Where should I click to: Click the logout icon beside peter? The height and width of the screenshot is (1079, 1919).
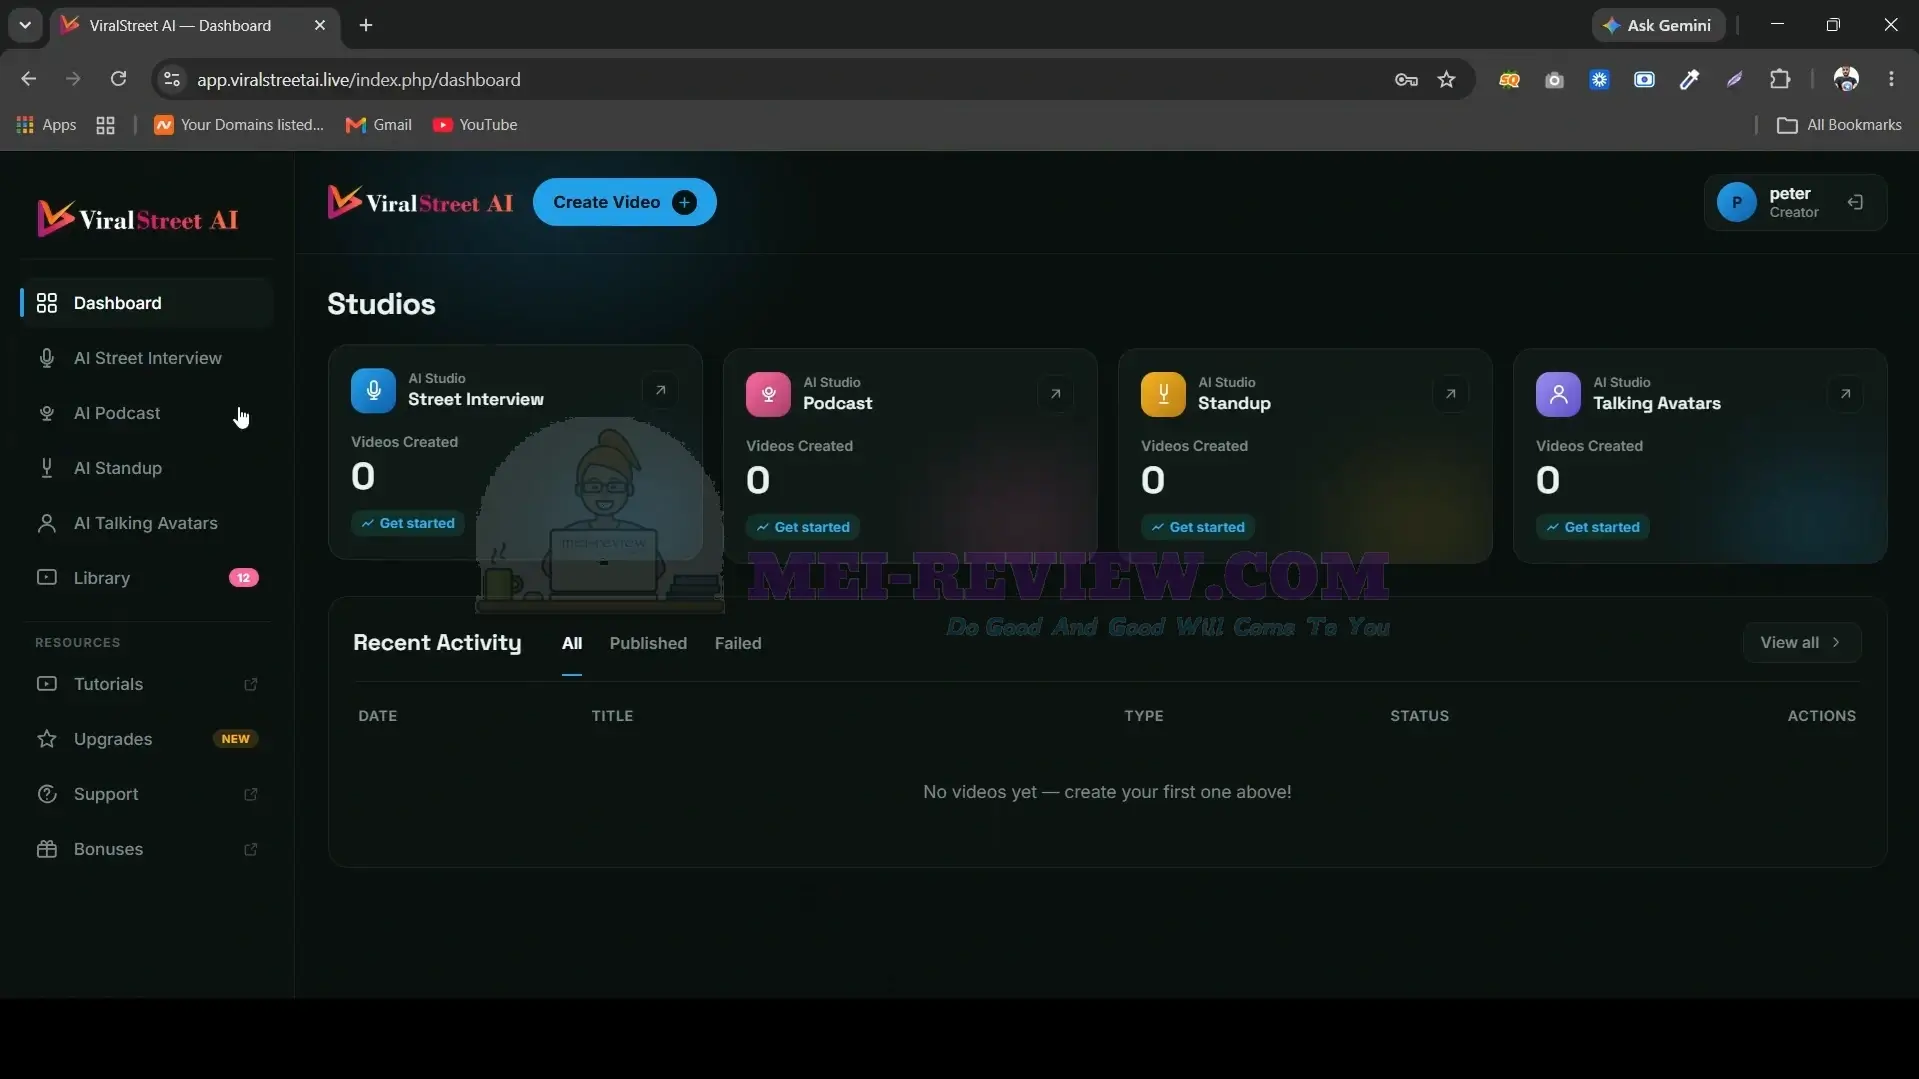(x=1855, y=202)
